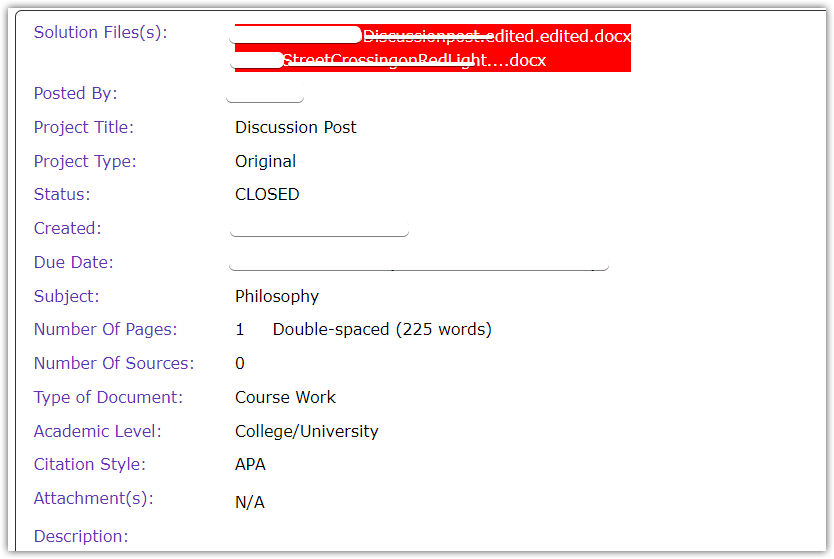Select the Discussion Post project title
The image size is (834, 559).
click(296, 128)
